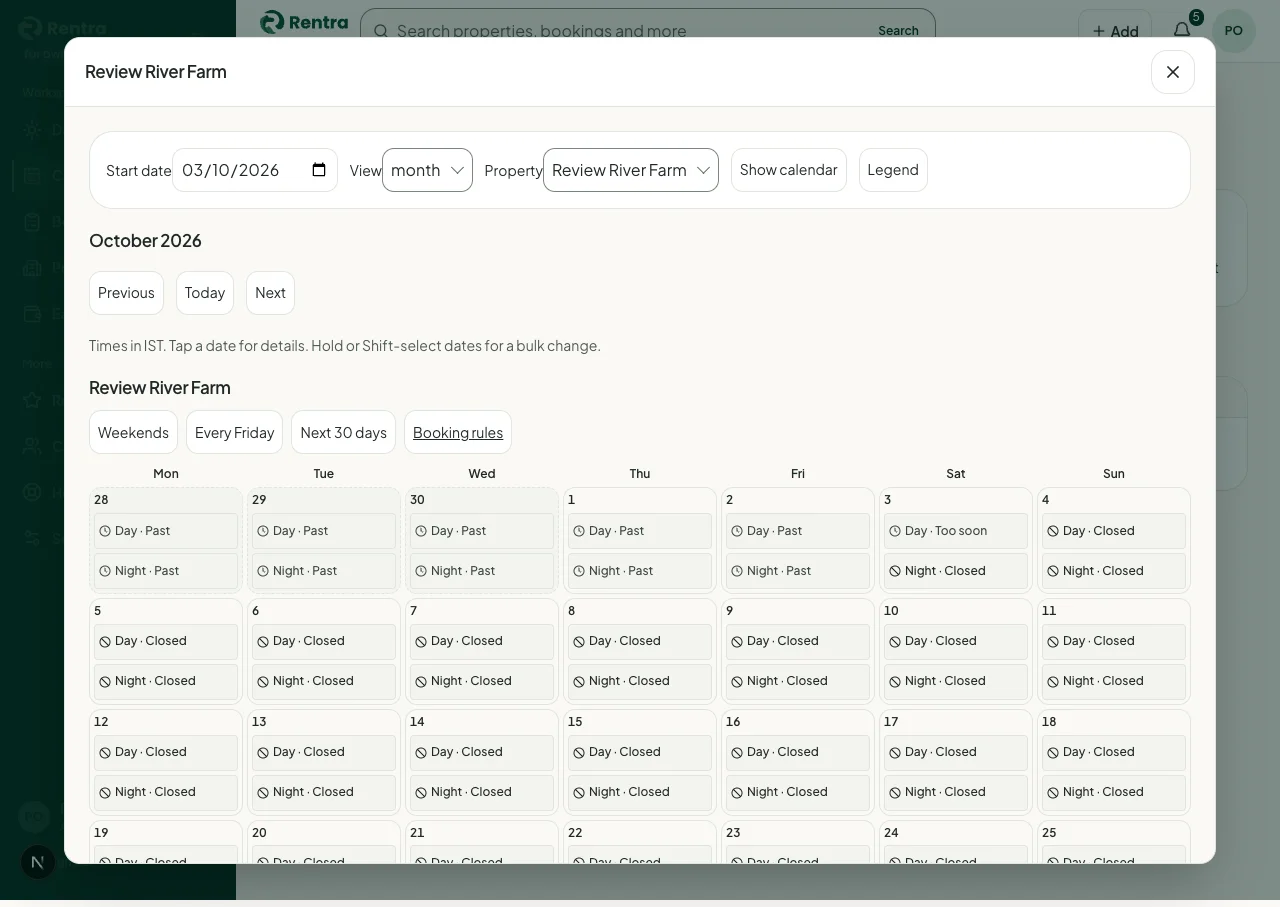Select Night · Closed slot on the 11th
The image size is (1280, 907).
click(1114, 681)
